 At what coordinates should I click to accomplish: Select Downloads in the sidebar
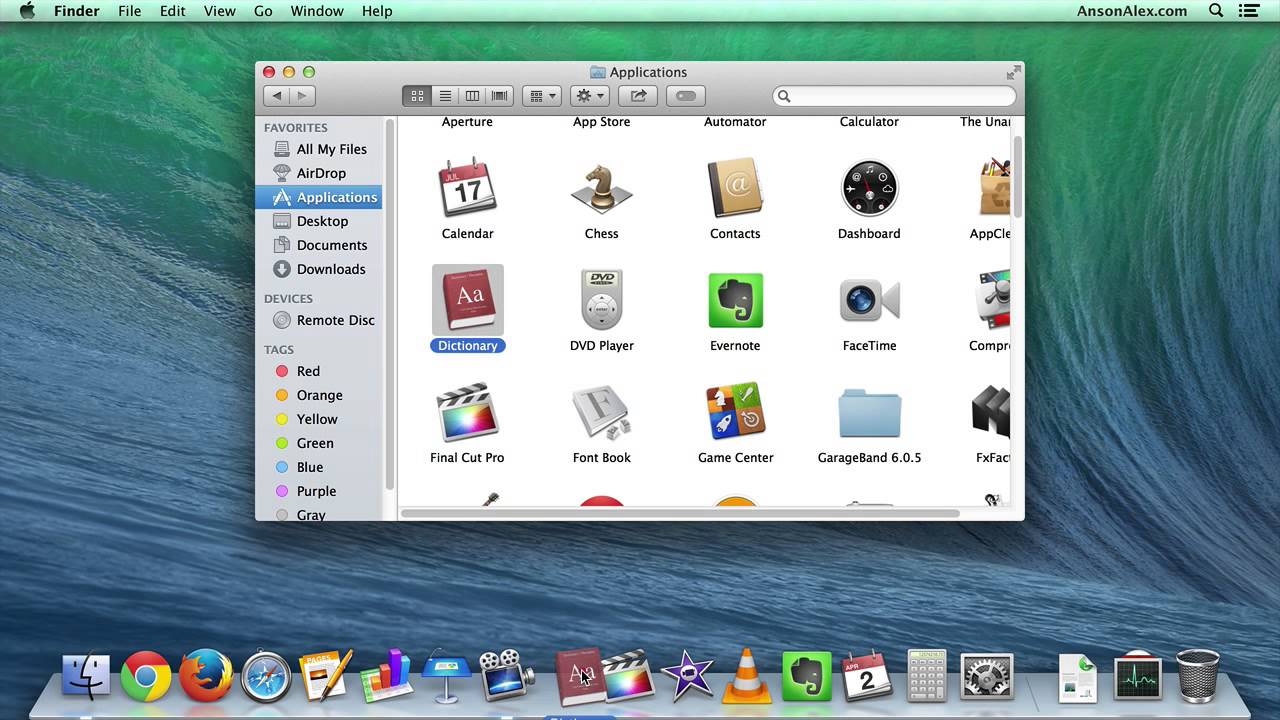point(331,269)
